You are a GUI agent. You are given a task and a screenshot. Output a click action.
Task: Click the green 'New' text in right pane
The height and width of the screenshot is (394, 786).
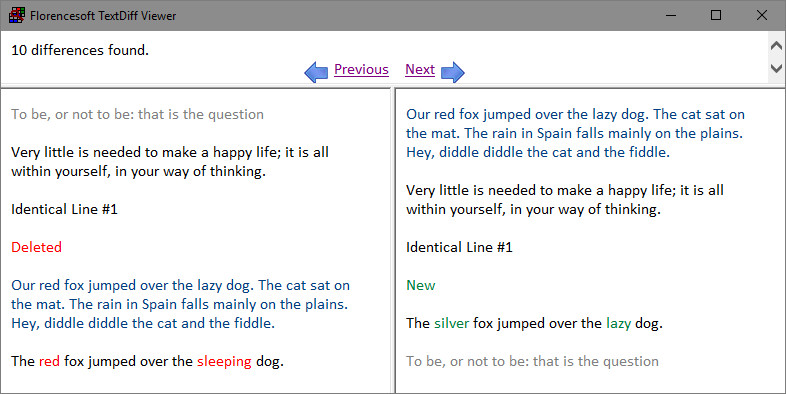click(421, 285)
